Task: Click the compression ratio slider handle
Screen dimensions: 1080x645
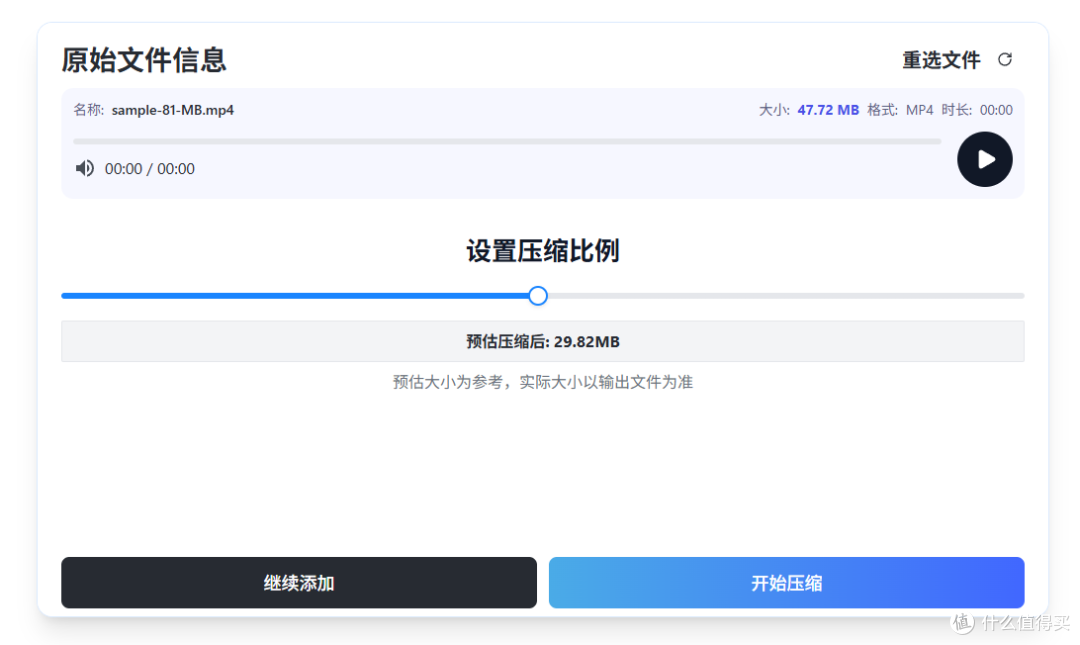Action: [x=538, y=296]
